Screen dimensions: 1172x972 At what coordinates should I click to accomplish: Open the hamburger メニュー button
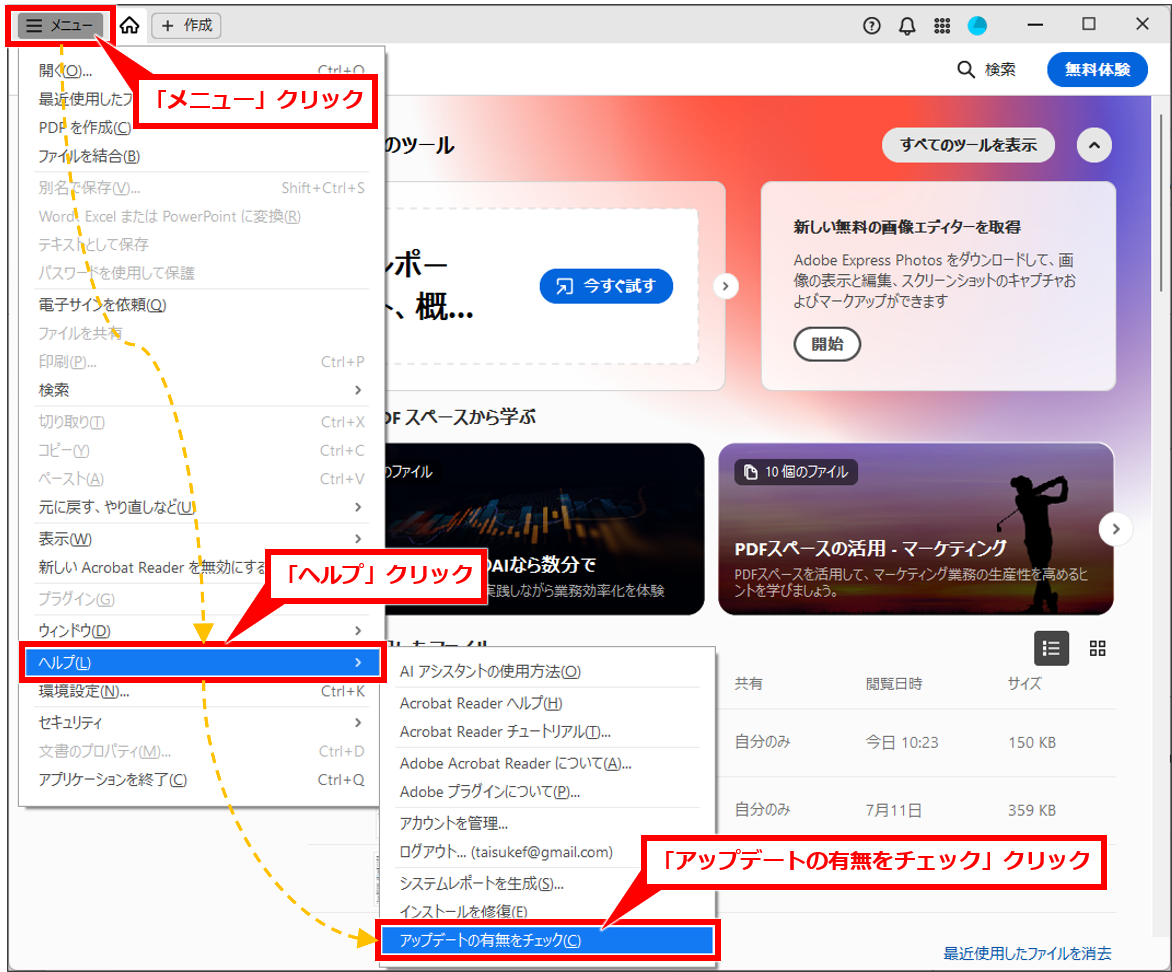[60, 25]
